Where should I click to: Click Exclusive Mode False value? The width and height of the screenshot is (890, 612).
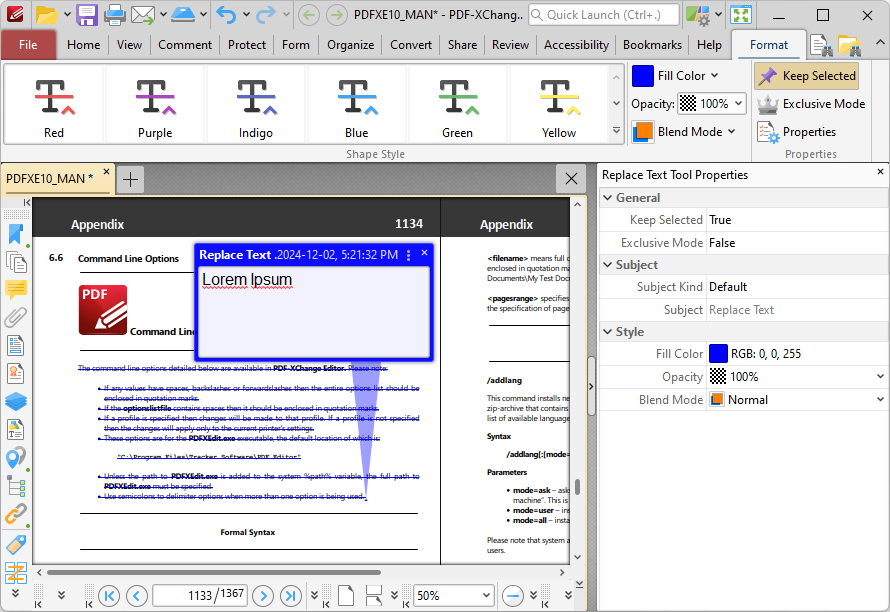796,243
